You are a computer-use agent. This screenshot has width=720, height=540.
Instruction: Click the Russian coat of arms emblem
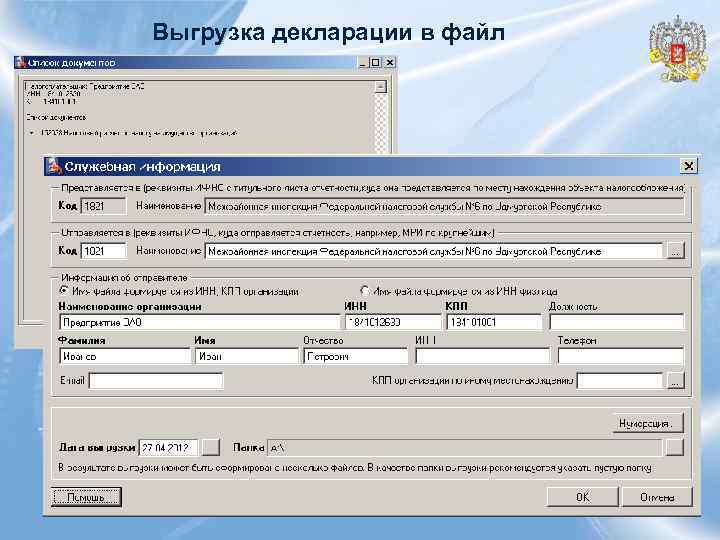678,49
